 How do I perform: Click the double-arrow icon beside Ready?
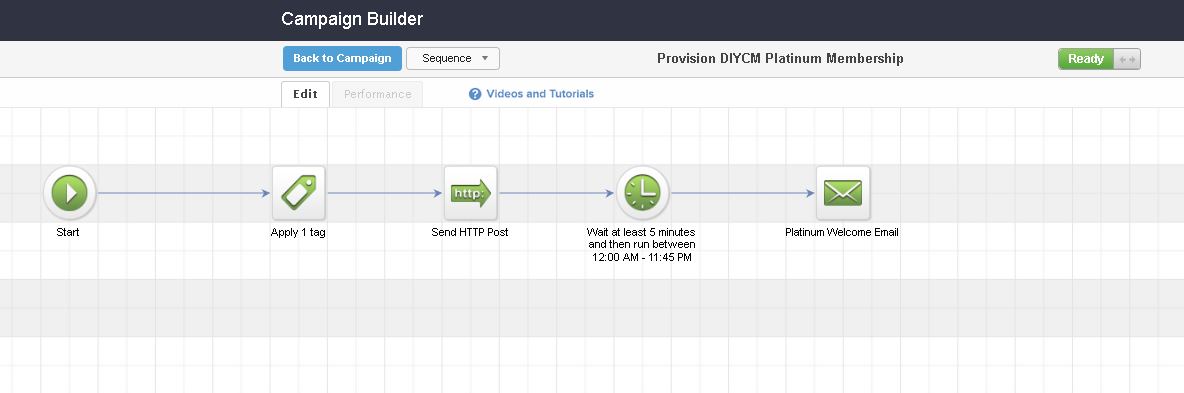[1126, 59]
